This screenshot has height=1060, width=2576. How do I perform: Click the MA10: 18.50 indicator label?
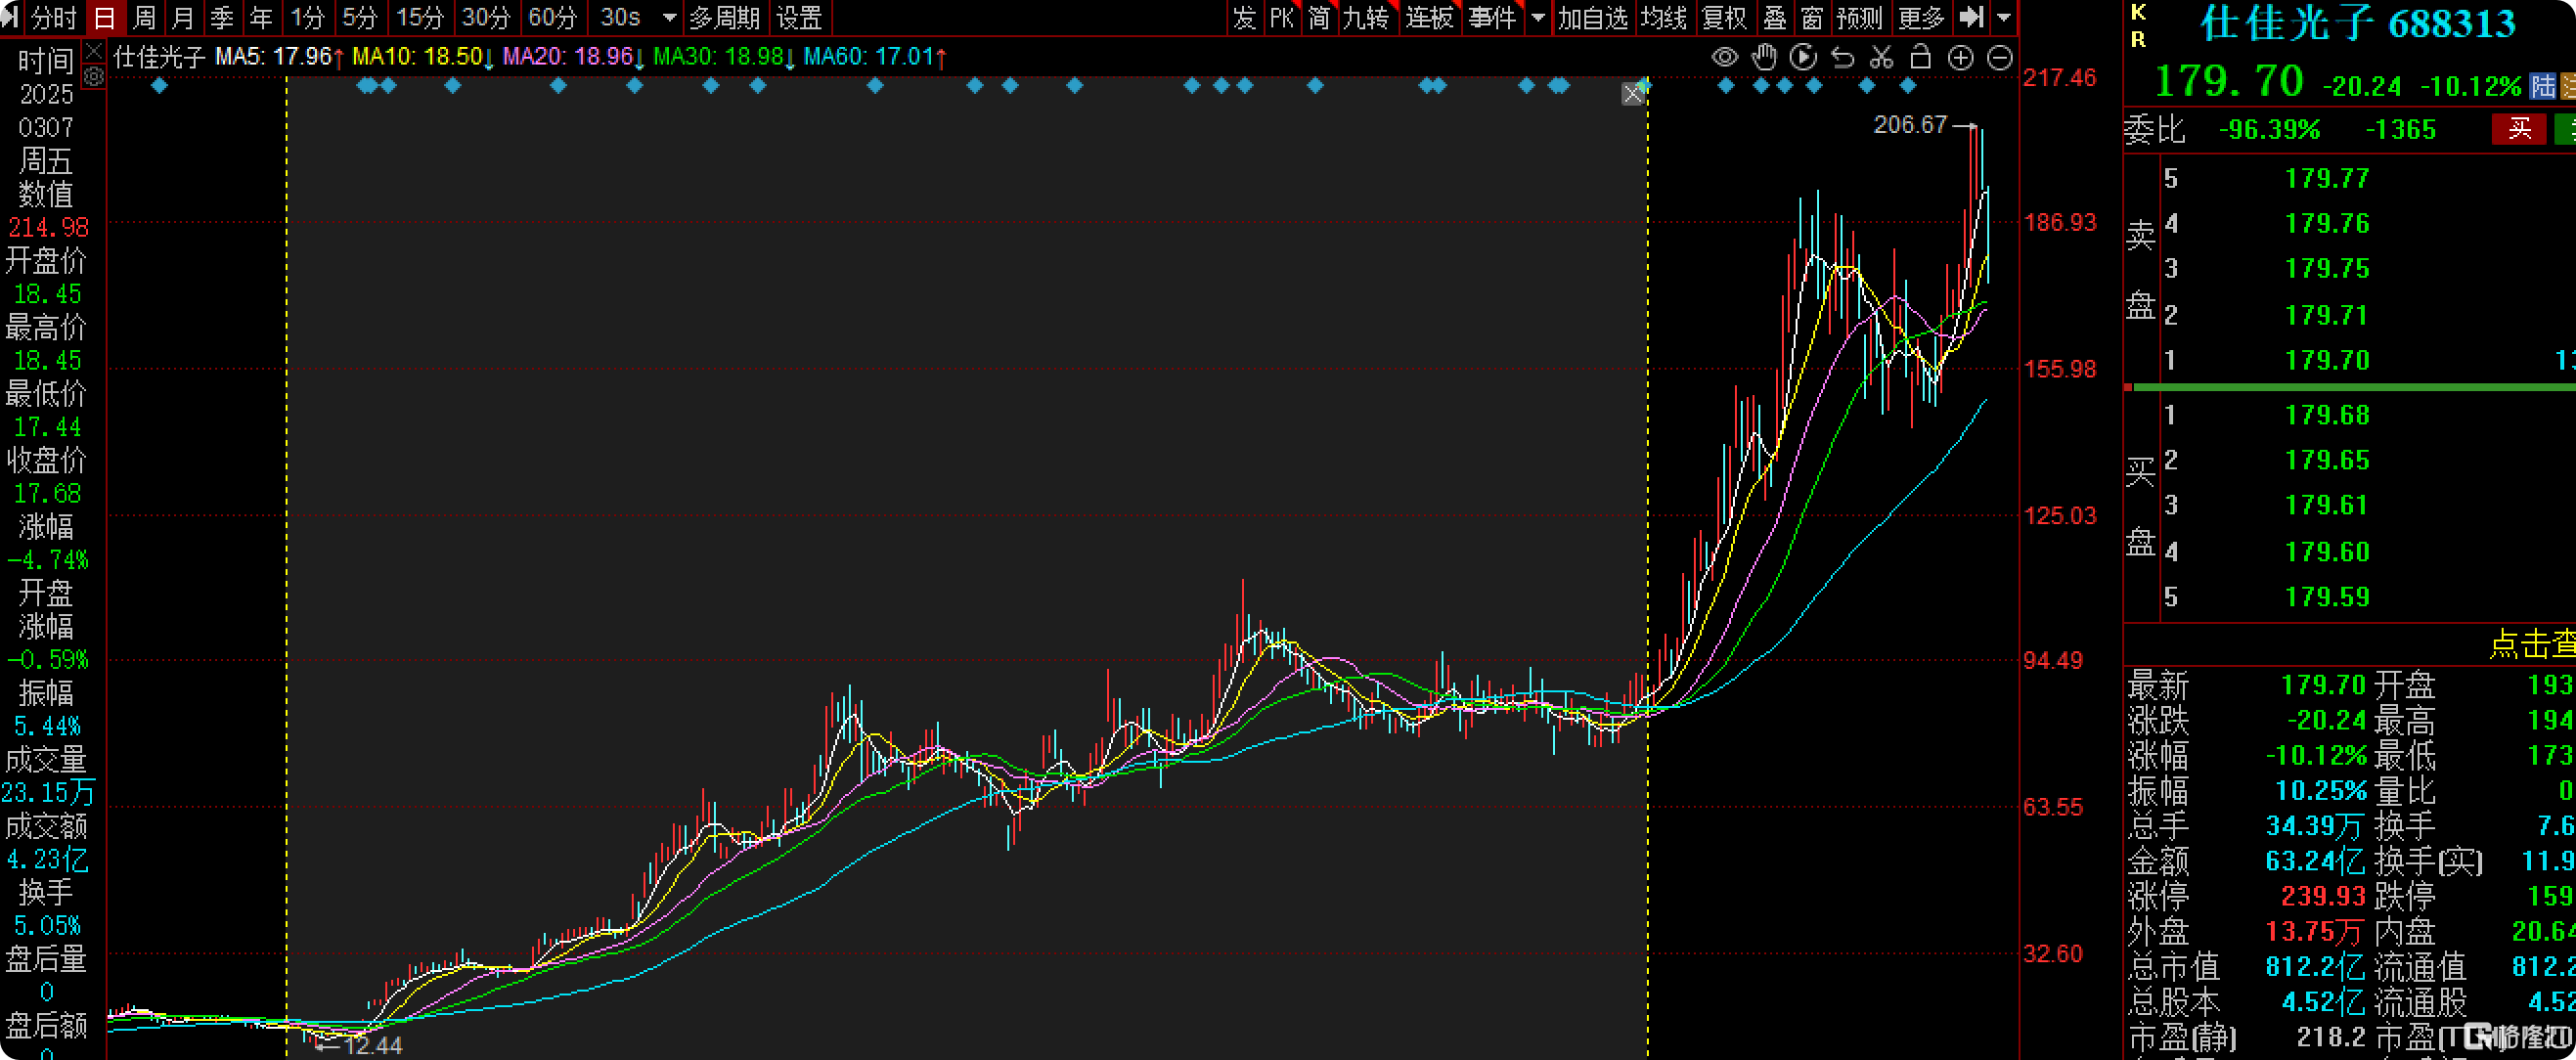tap(423, 57)
